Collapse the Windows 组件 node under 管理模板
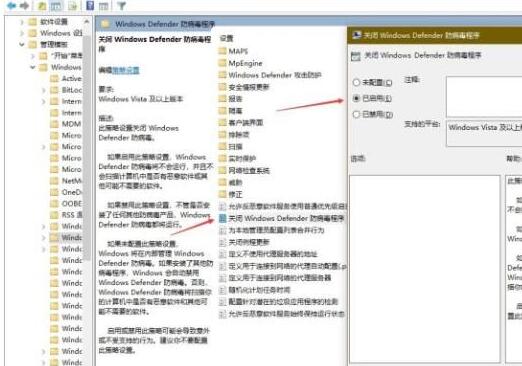The width and height of the screenshot is (522, 366). point(33,67)
